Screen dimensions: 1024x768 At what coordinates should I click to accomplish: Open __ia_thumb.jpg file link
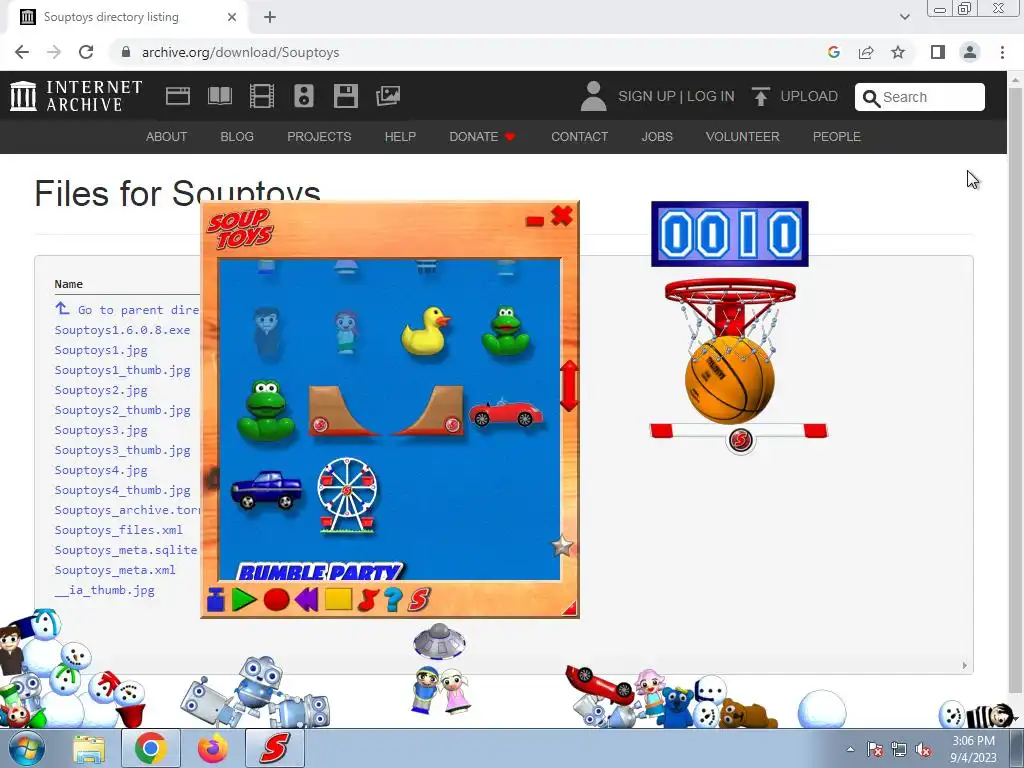(104, 590)
